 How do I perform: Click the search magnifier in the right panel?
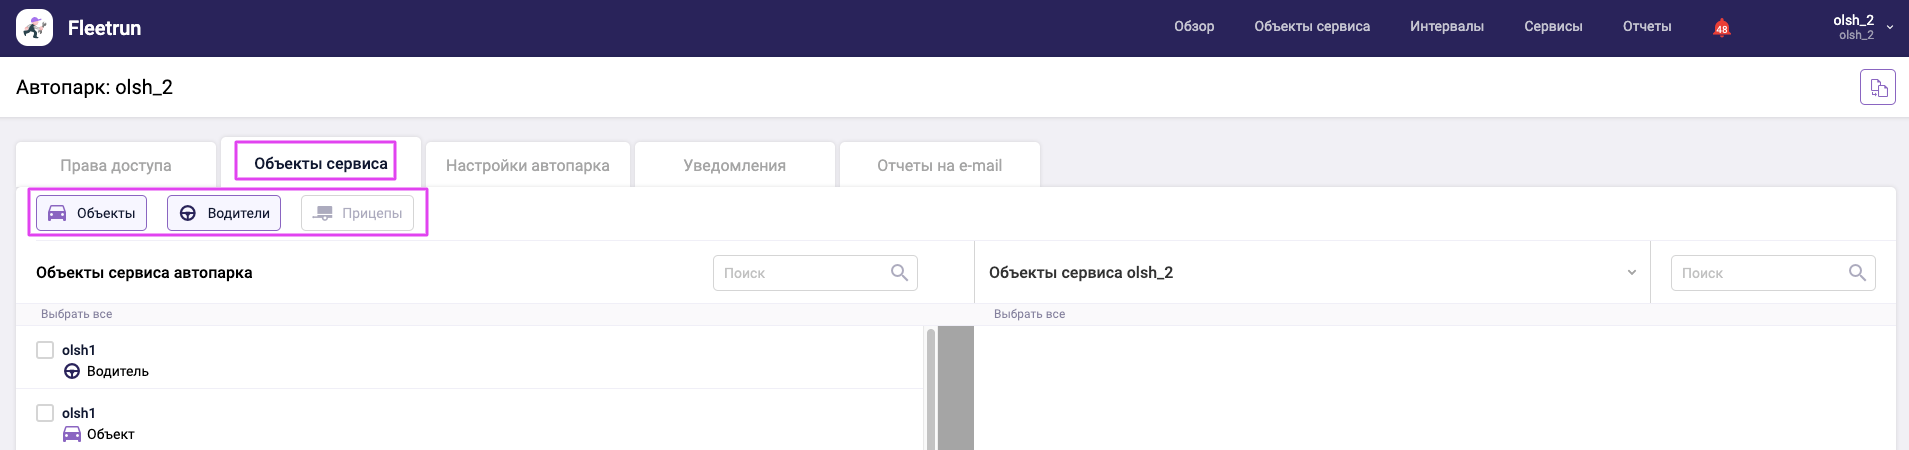coord(1857,273)
